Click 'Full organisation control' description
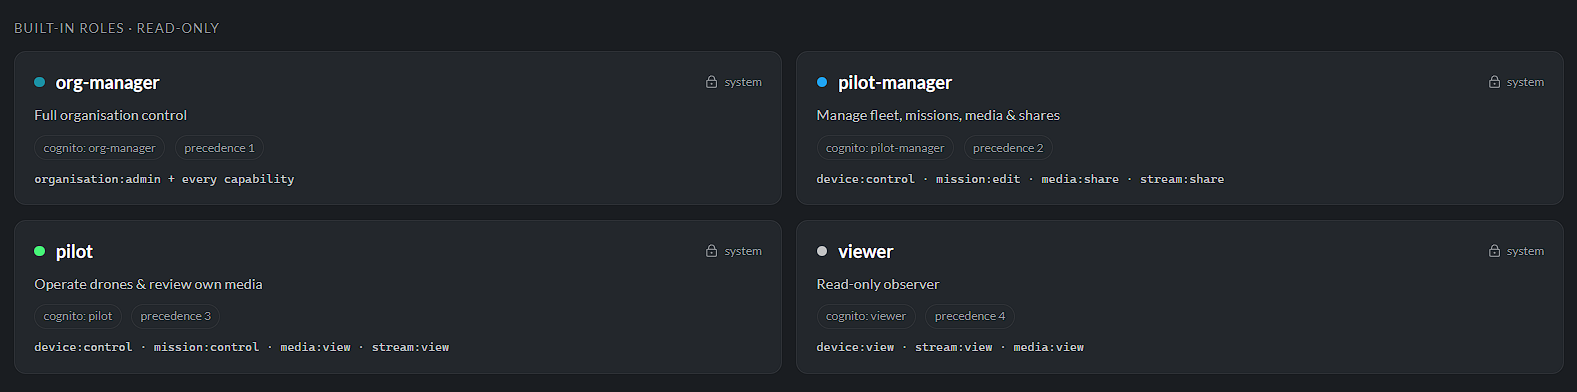The width and height of the screenshot is (1577, 392). (x=111, y=115)
